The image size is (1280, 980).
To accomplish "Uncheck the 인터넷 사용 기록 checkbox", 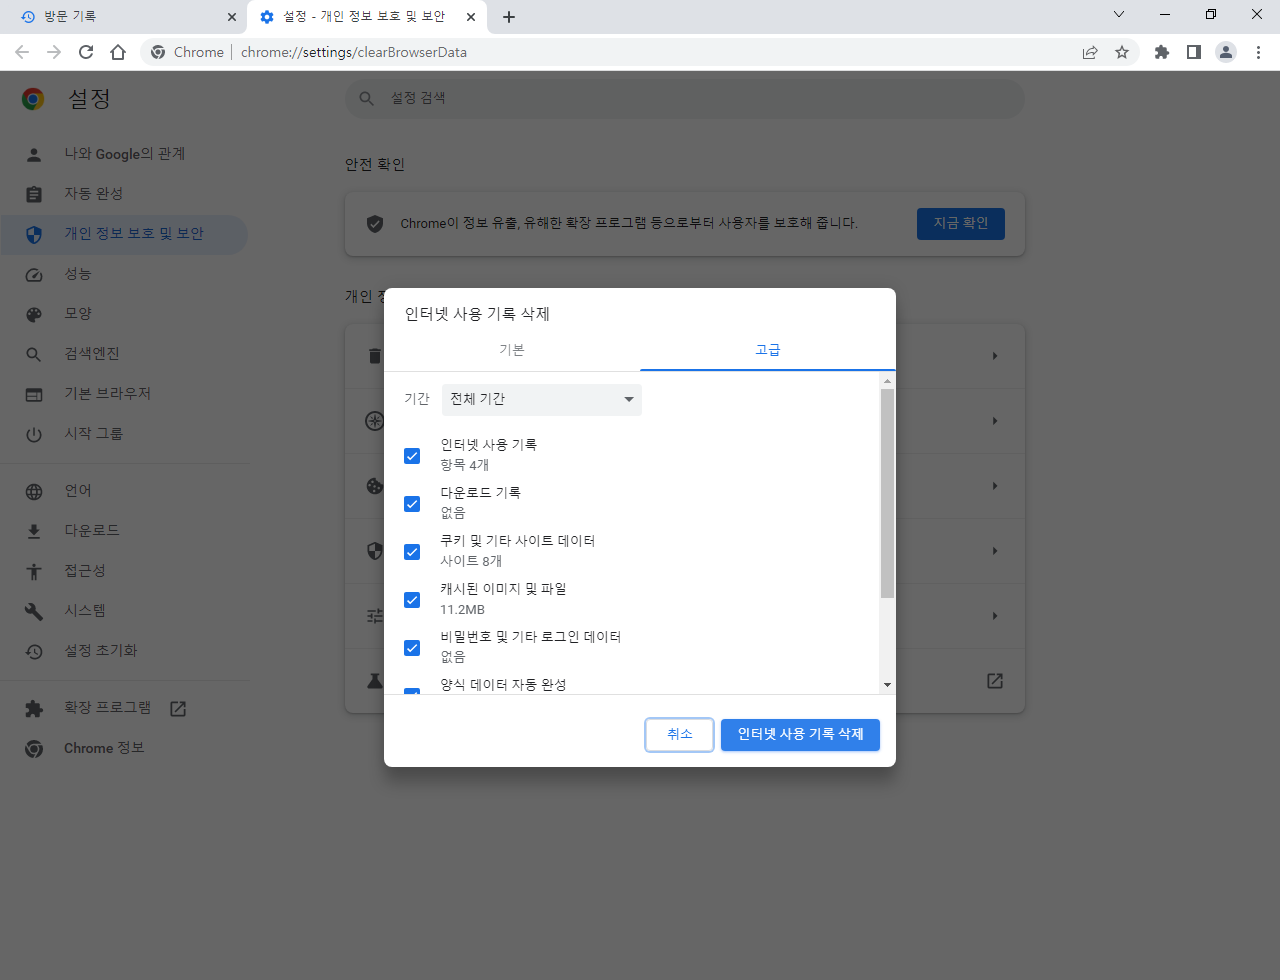I will (x=412, y=456).
